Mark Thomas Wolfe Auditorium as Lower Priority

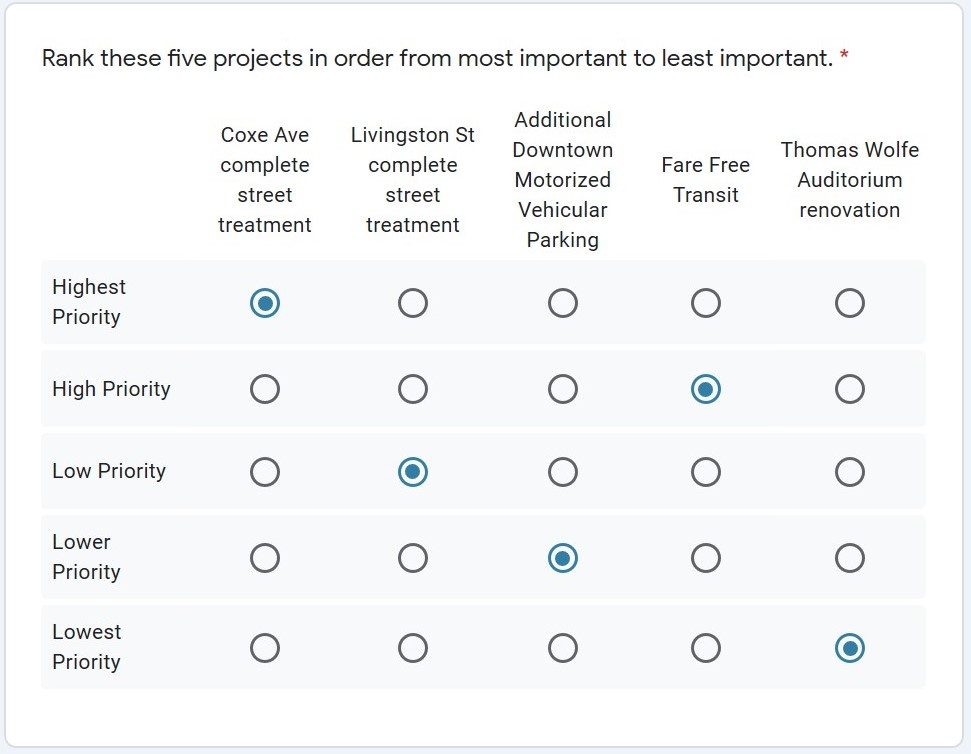850,558
